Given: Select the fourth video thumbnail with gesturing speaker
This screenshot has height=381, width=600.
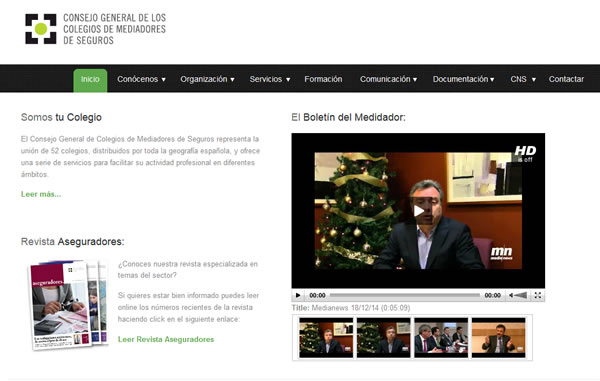Looking at the screenshot, I should pyautogui.click(x=499, y=338).
